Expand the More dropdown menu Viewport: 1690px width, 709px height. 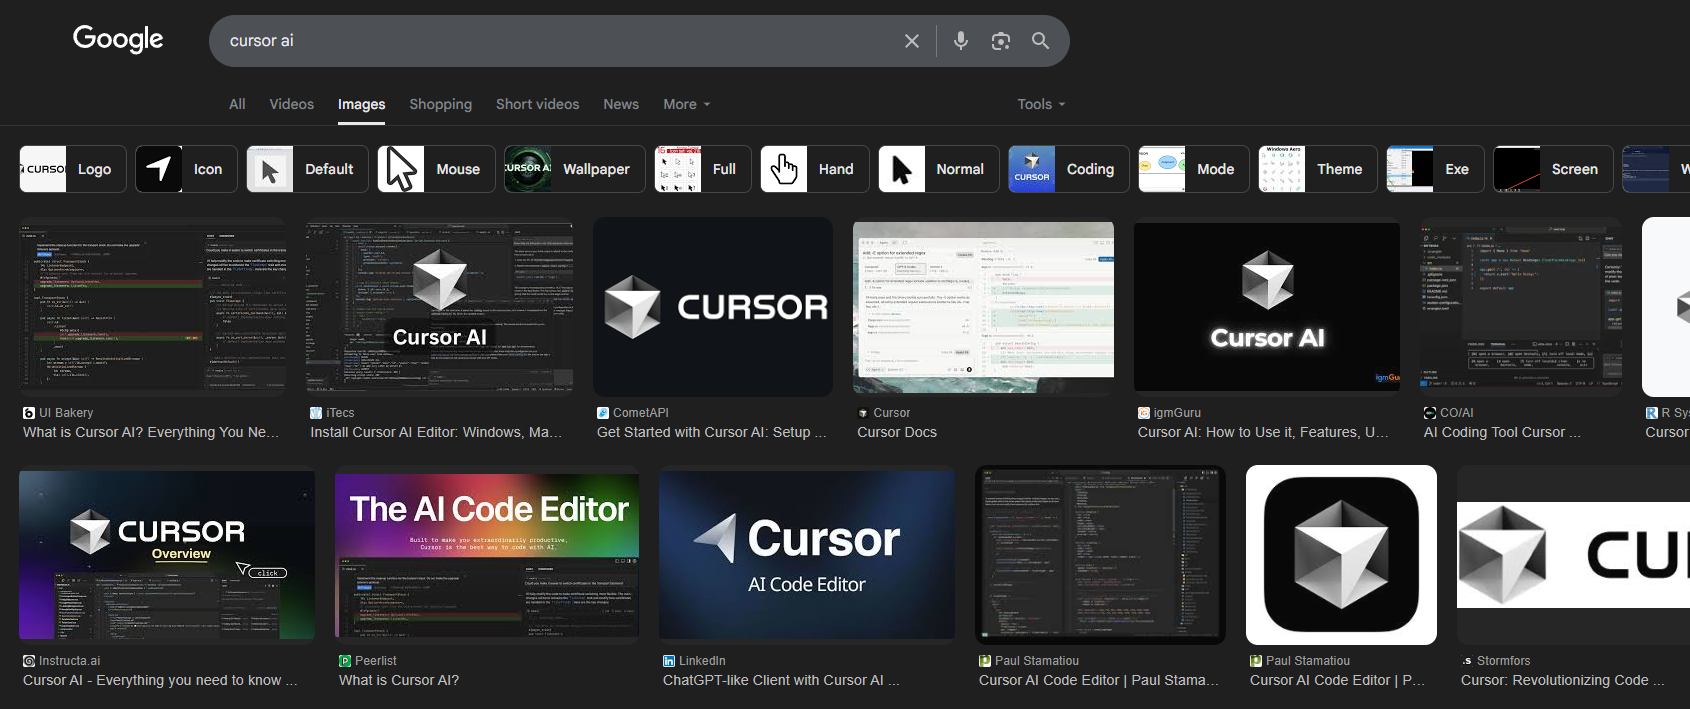686,104
